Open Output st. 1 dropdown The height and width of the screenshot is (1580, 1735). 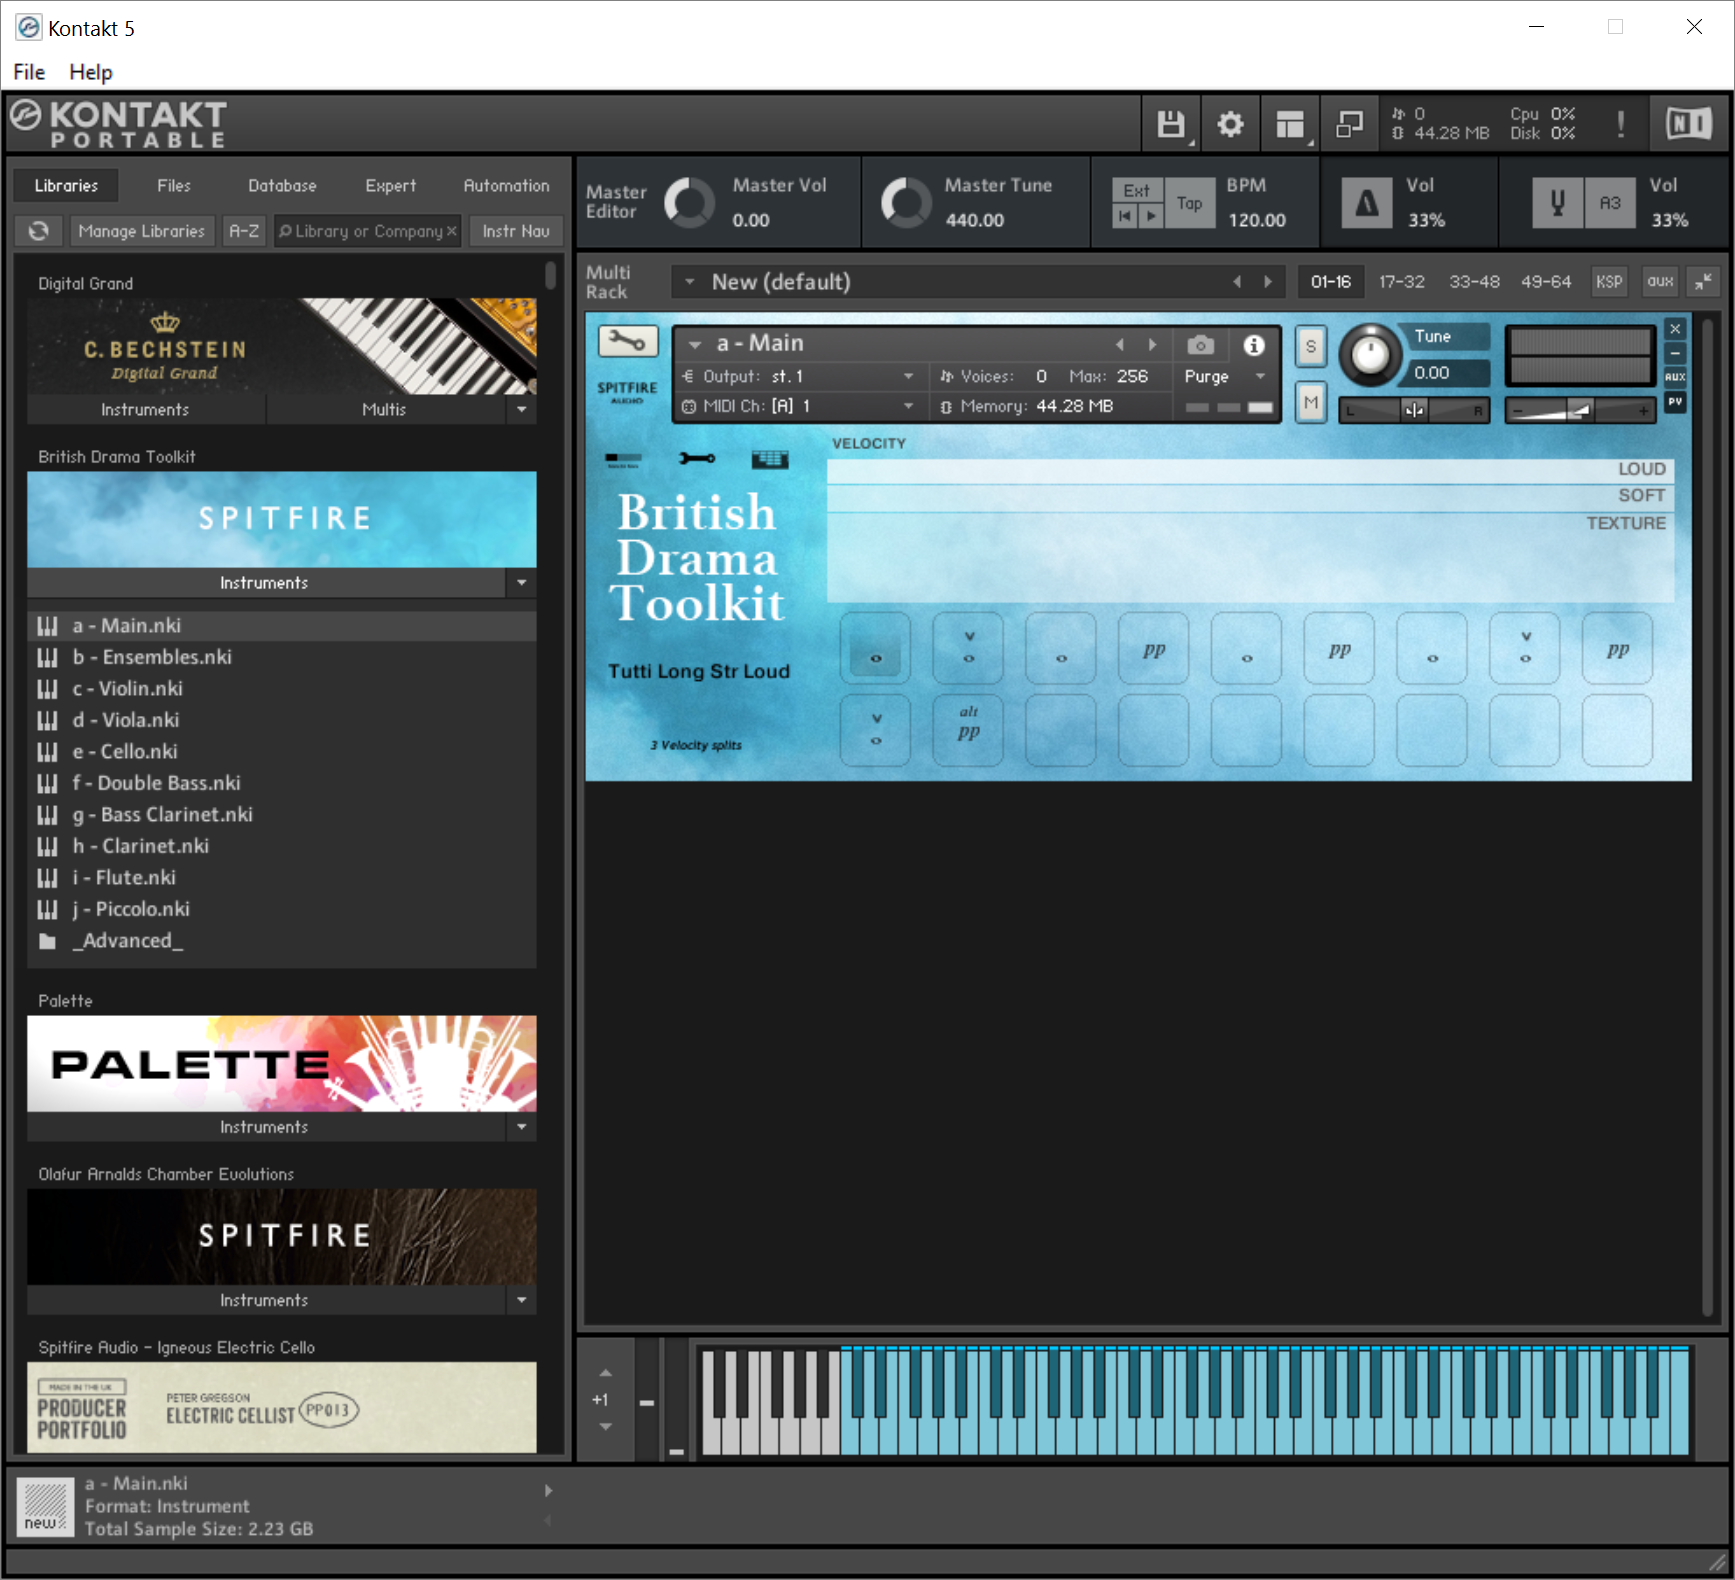point(908,377)
